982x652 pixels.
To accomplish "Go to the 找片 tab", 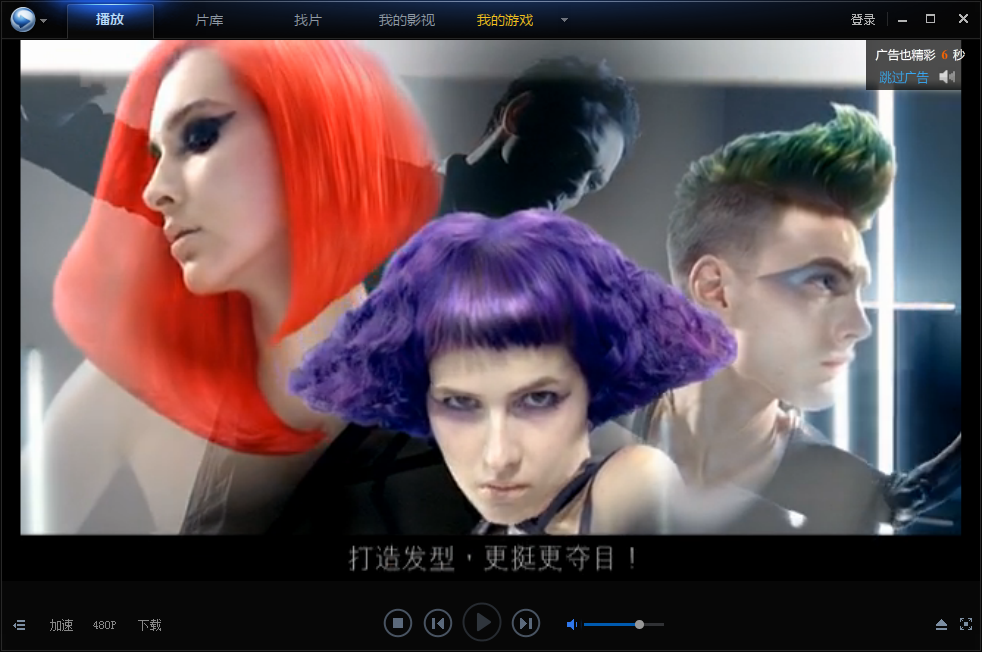I will (x=308, y=21).
